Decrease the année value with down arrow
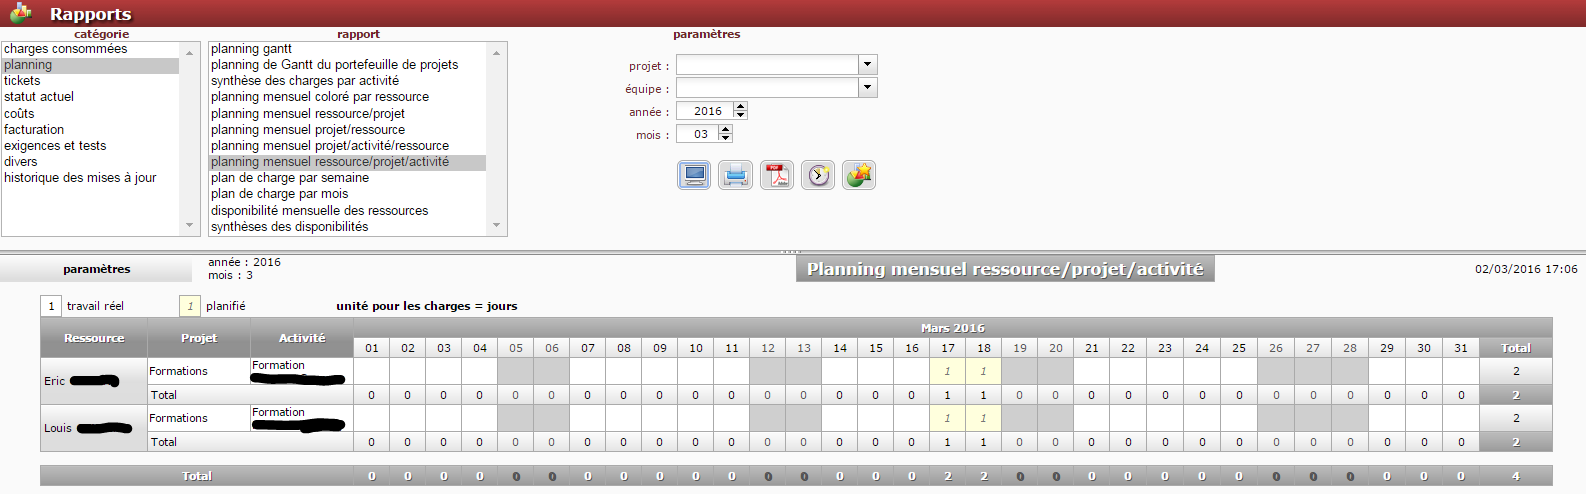Screen dimensions: 1586x494 click(x=740, y=115)
